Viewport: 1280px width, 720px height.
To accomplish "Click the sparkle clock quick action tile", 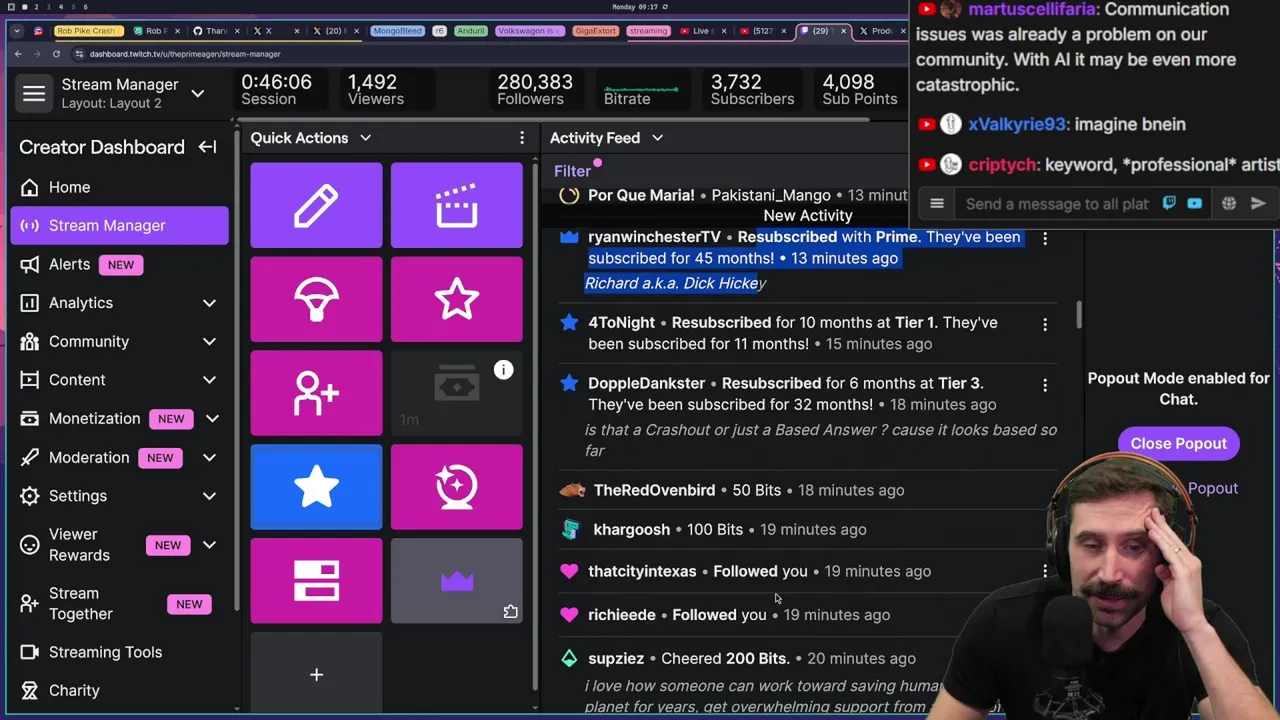I will 457,487.
